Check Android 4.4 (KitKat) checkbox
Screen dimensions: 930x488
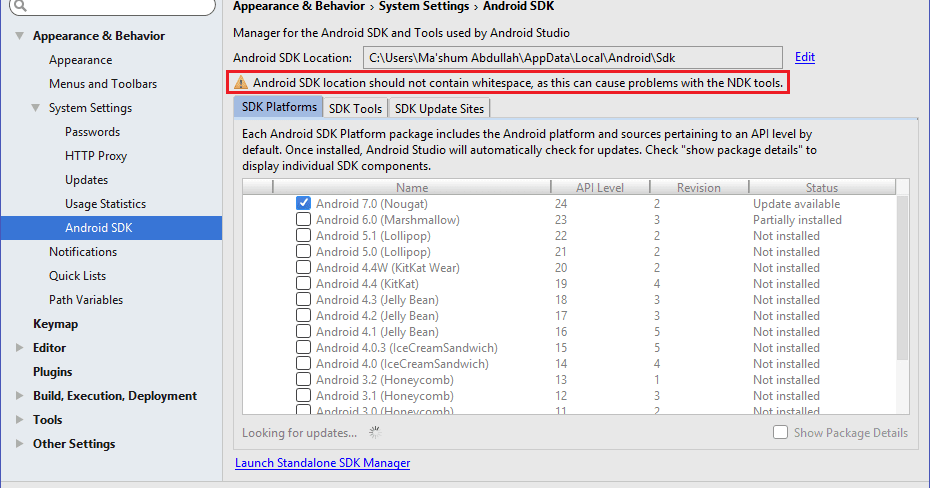click(x=303, y=283)
